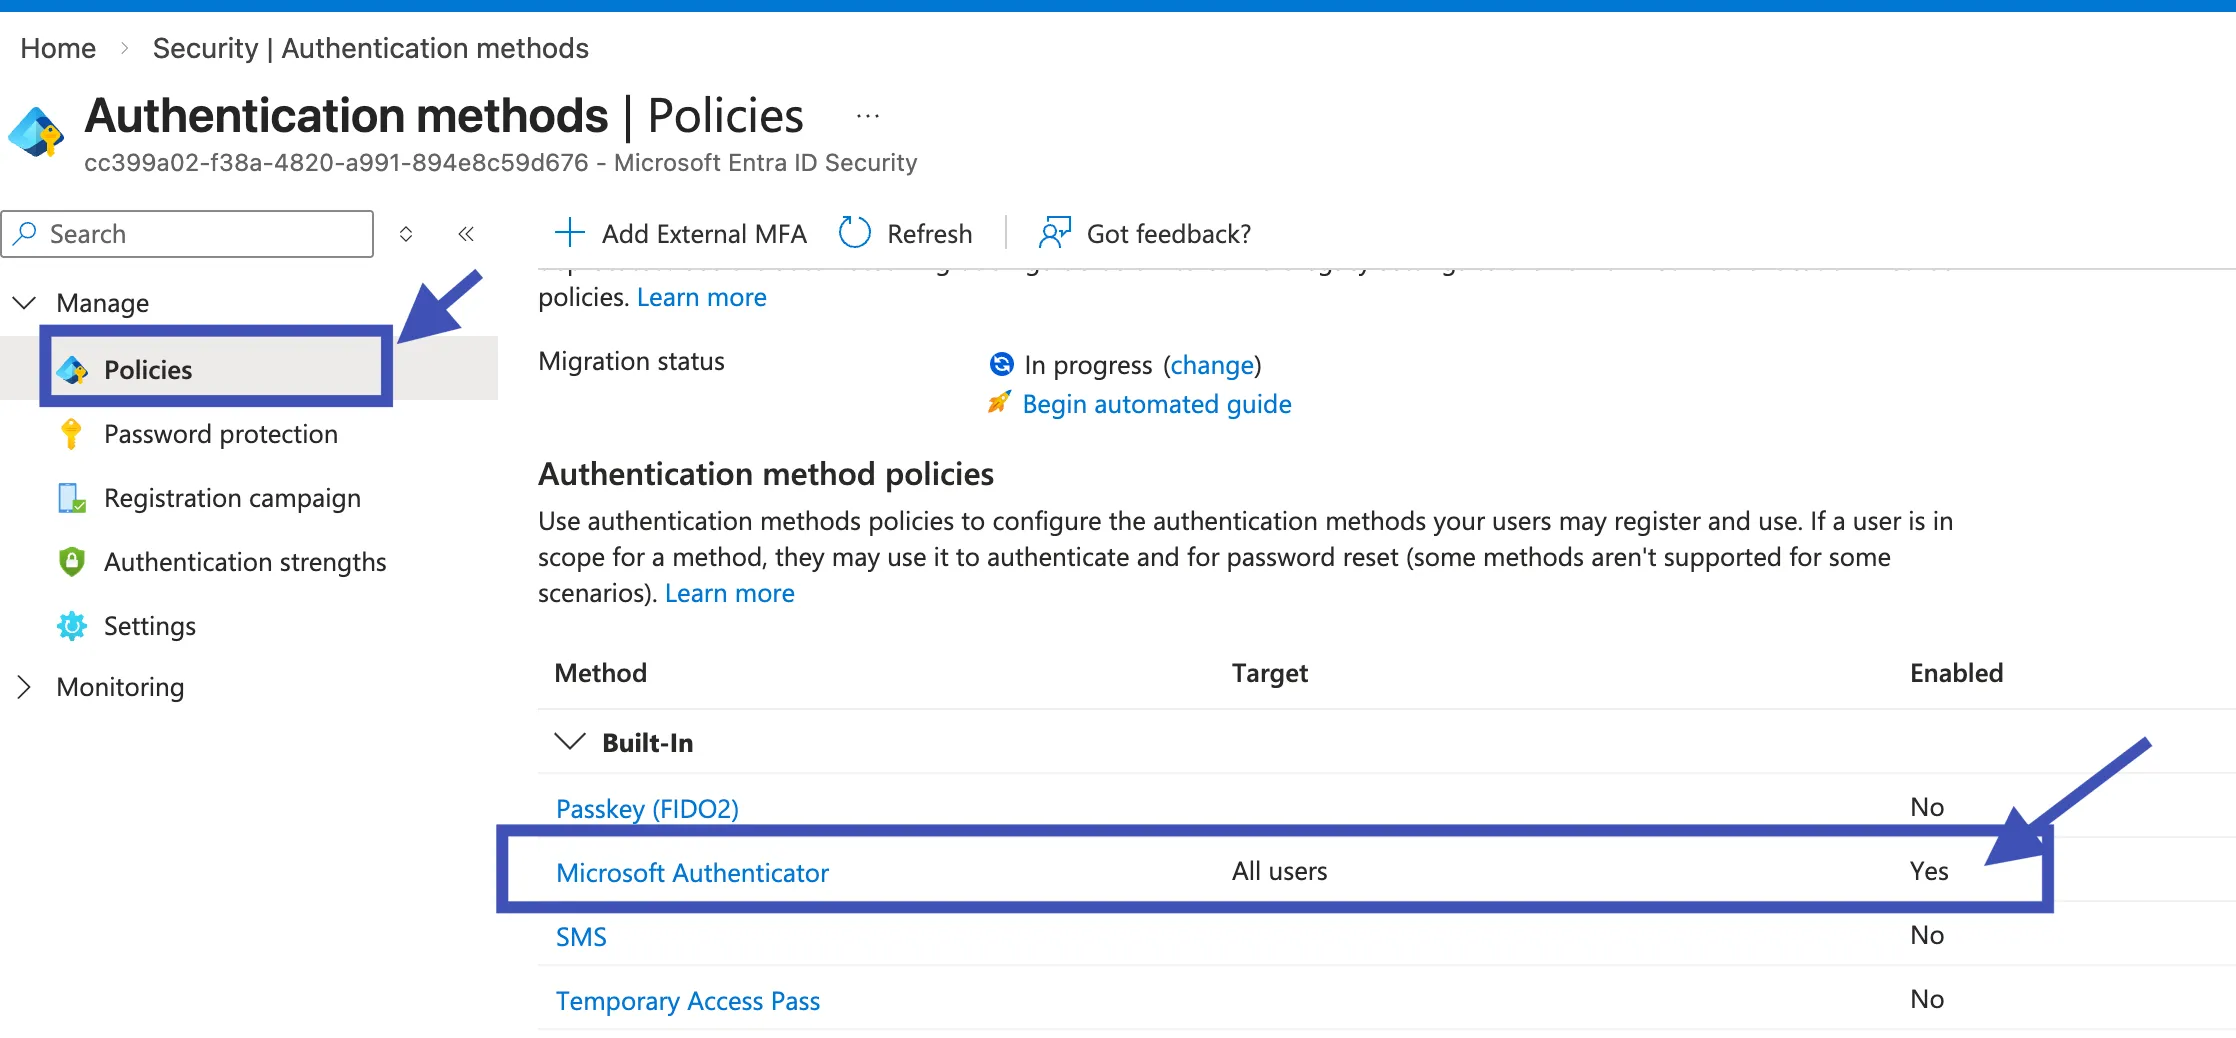The image size is (2236, 1038).
Task: Click the up-down sort arrows beside Search
Action: [x=406, y=234]
